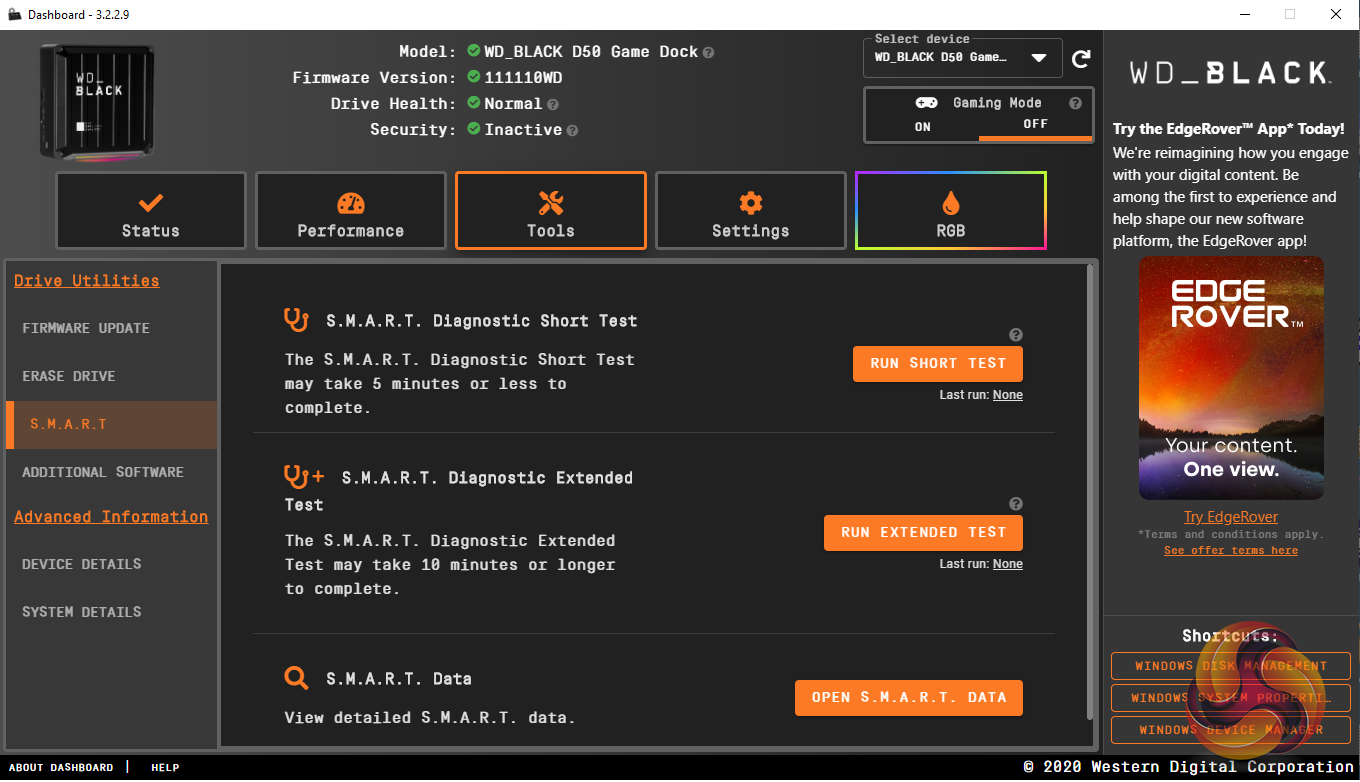Click the Advanced Information heading

coord(111,517)
